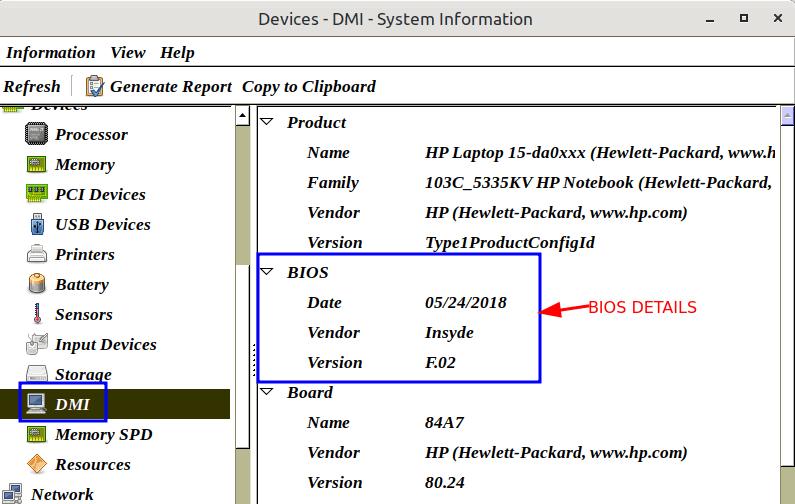Click the Processor chip icon
This screenshot has height=504, width=795.
coord(37,134)
